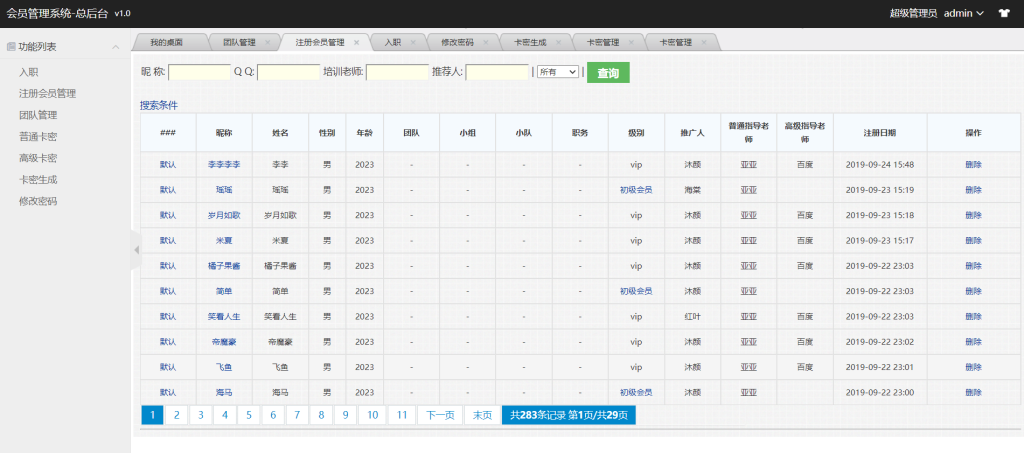The image size is (1024, 453).
Task: Click the green 查询 button
Action: pyautogui.click(x=608, y=72)
